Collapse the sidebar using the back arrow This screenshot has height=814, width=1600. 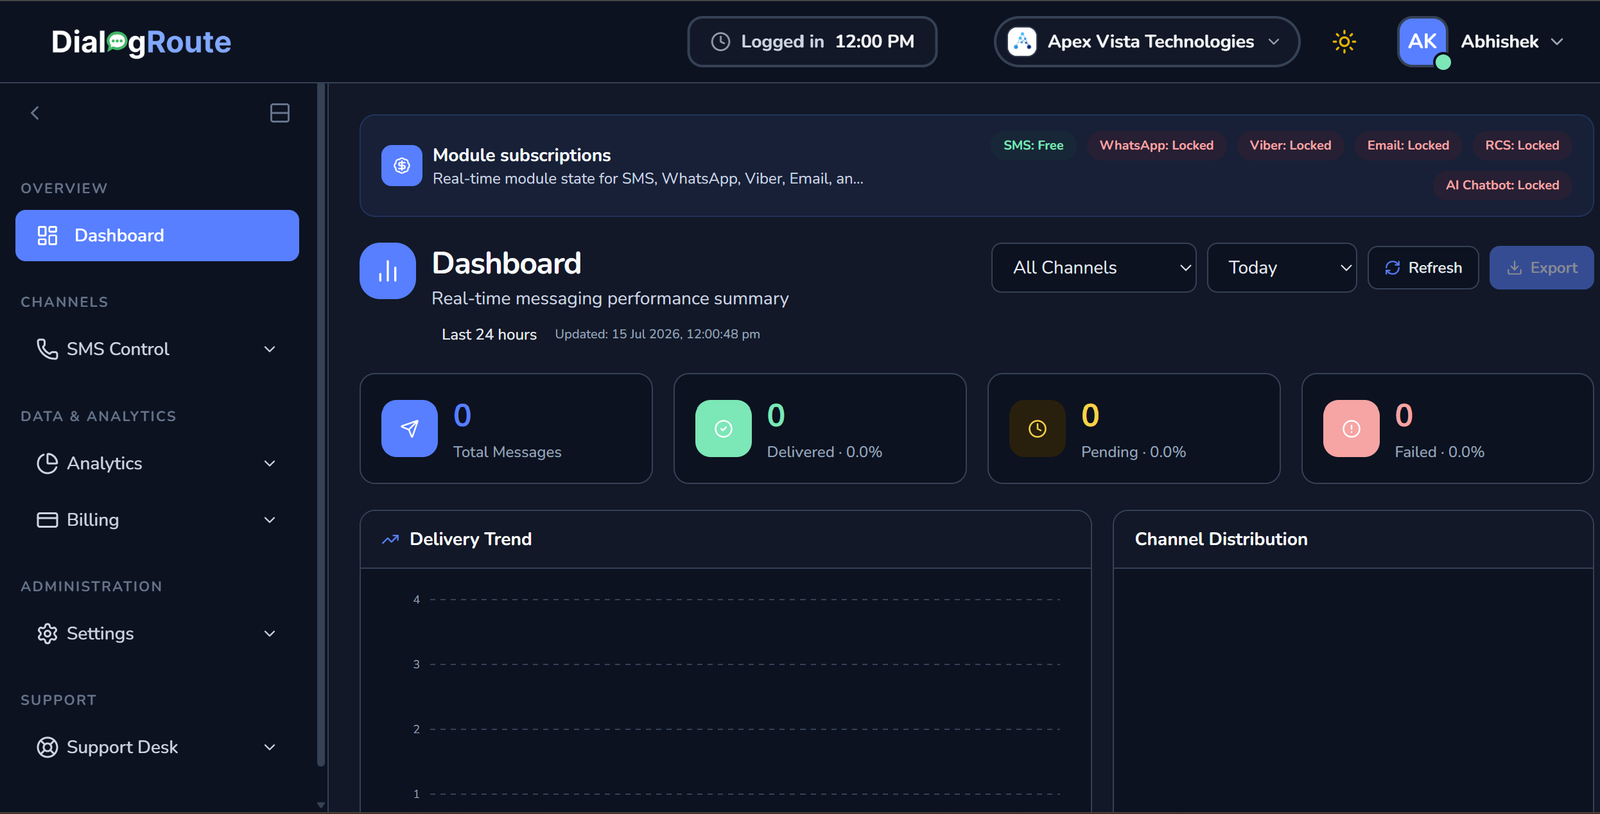tap(35, 113)
